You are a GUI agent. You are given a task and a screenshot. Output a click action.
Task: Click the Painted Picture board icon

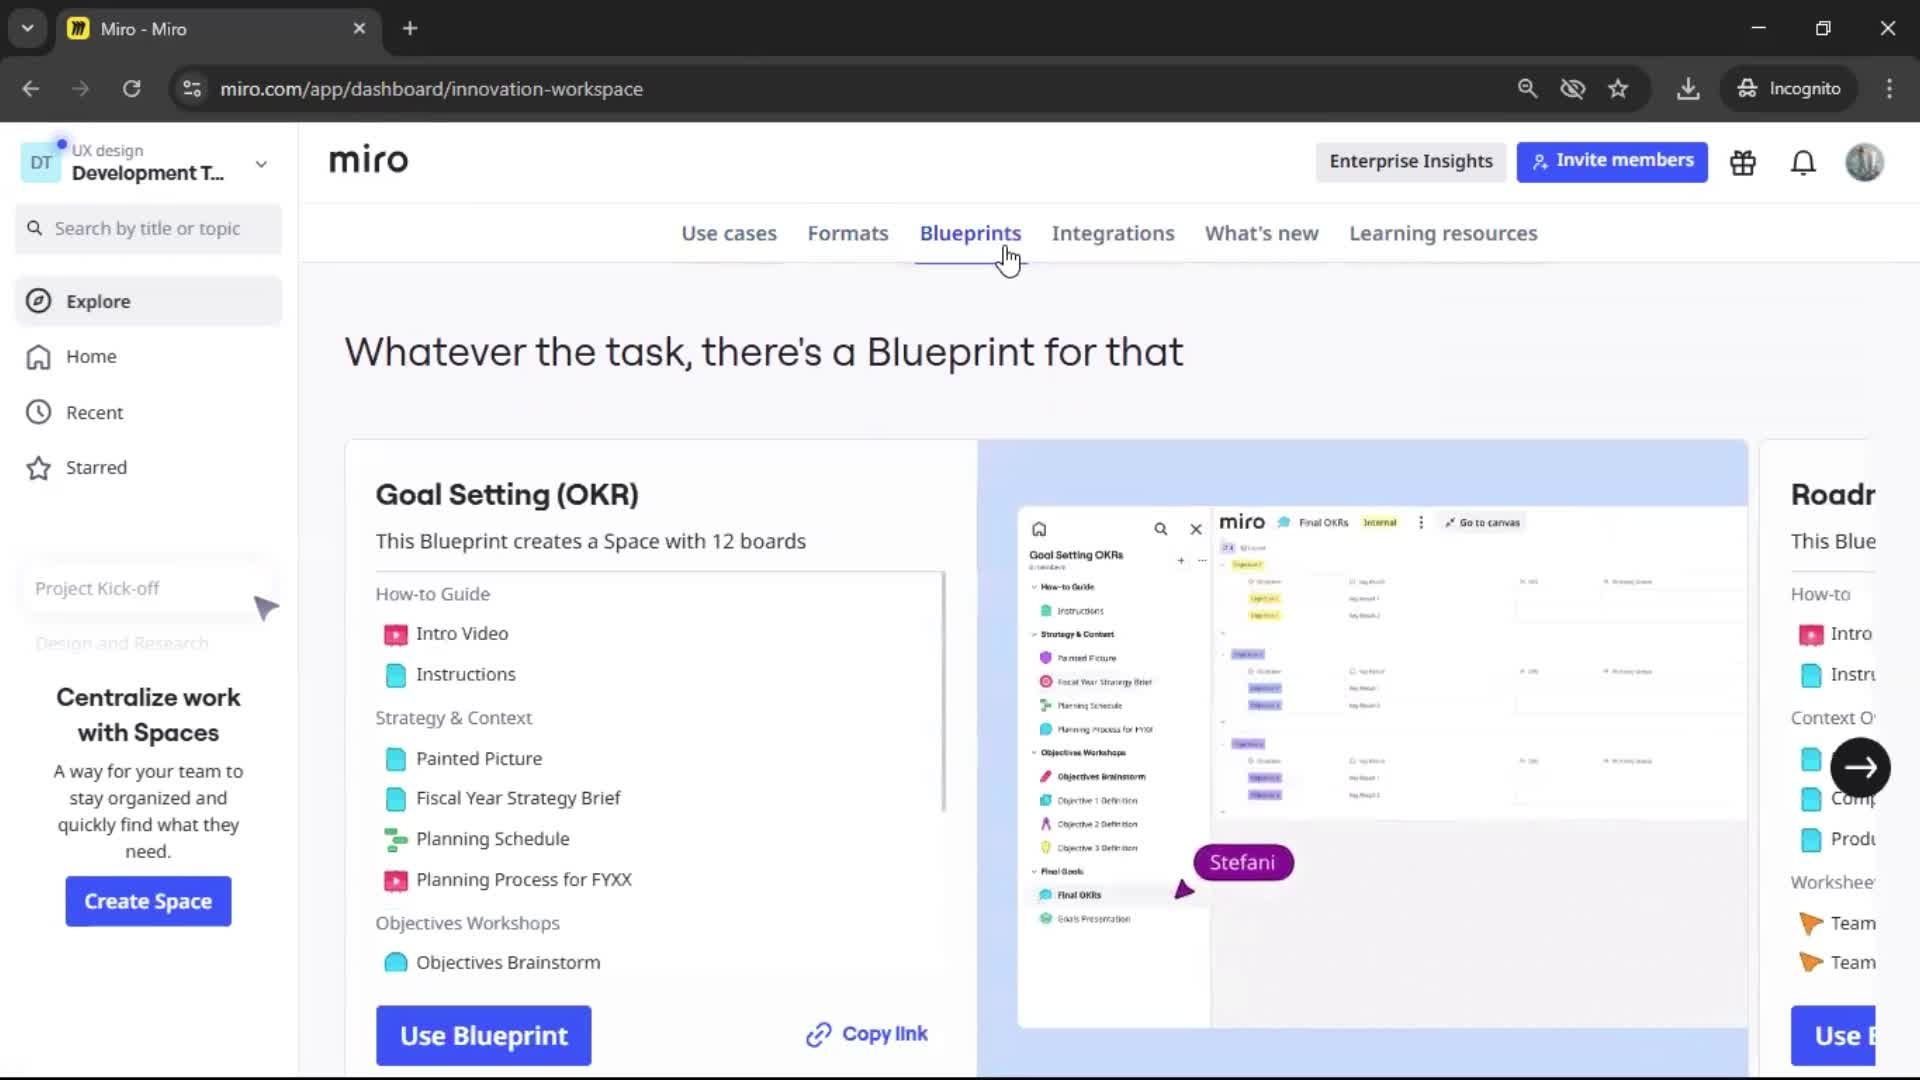(396, 759)
